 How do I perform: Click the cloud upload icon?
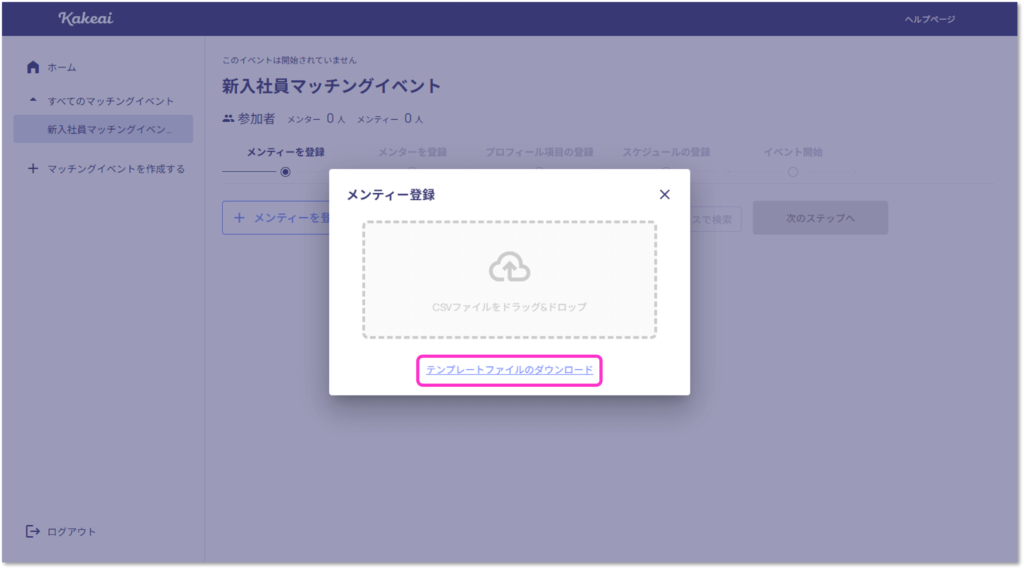[x=509, y=267]
